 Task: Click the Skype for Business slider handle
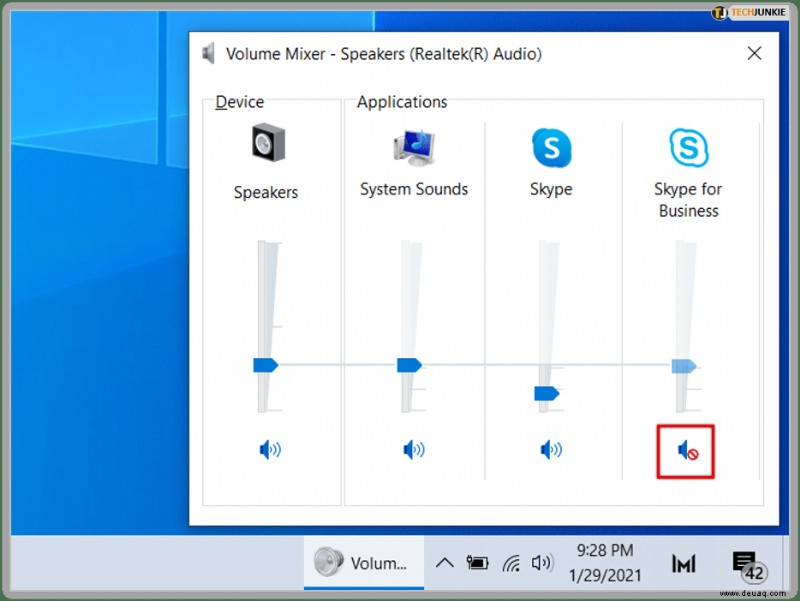tap(684, 366)
